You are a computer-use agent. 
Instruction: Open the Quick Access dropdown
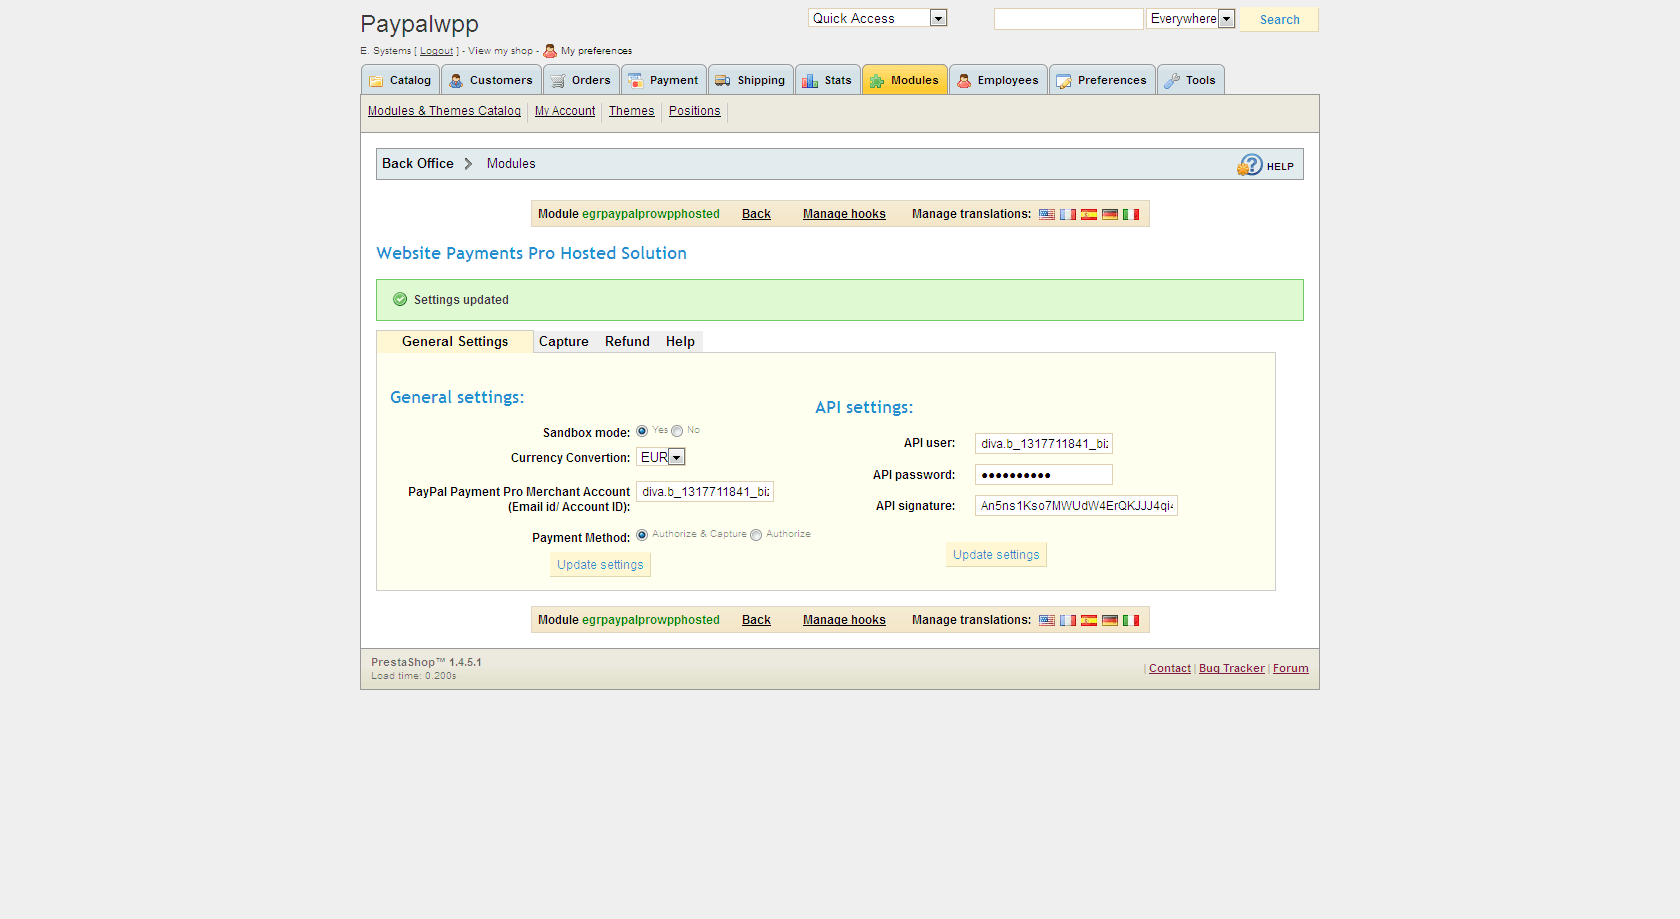tap(877, 18)
